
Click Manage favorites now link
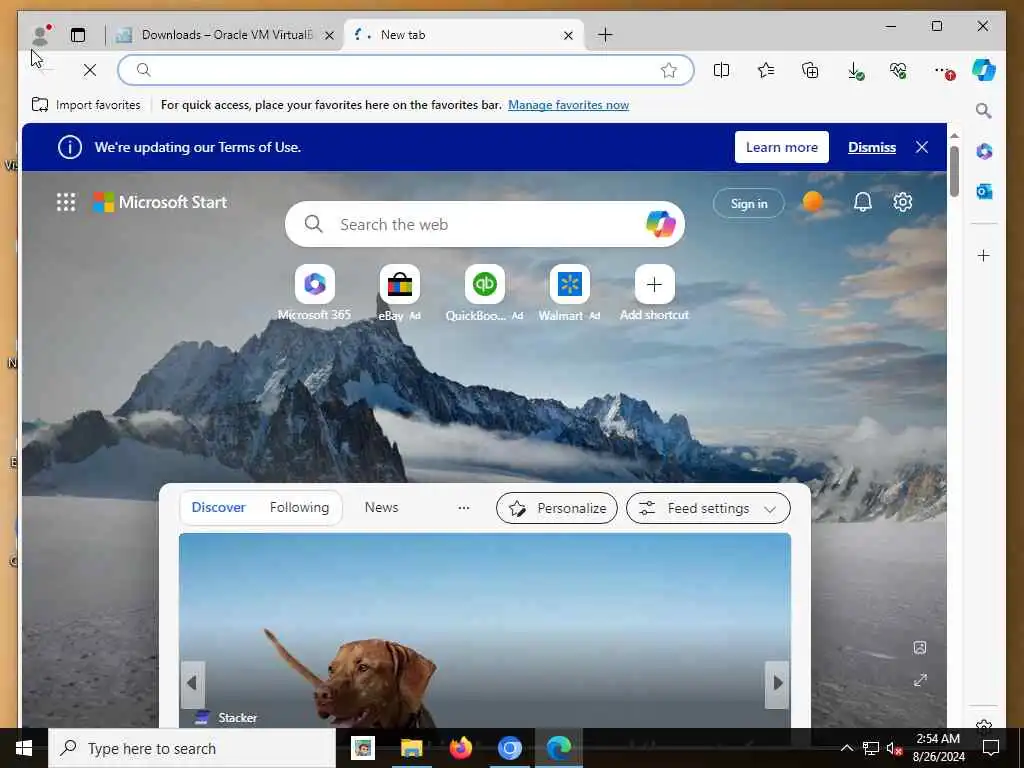click(568, 105)
